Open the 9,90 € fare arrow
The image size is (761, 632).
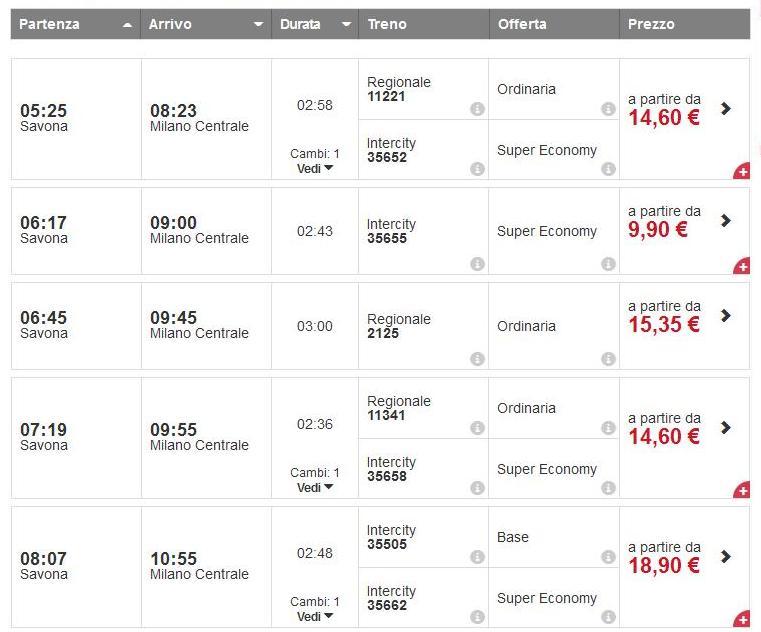pos(726,220)
